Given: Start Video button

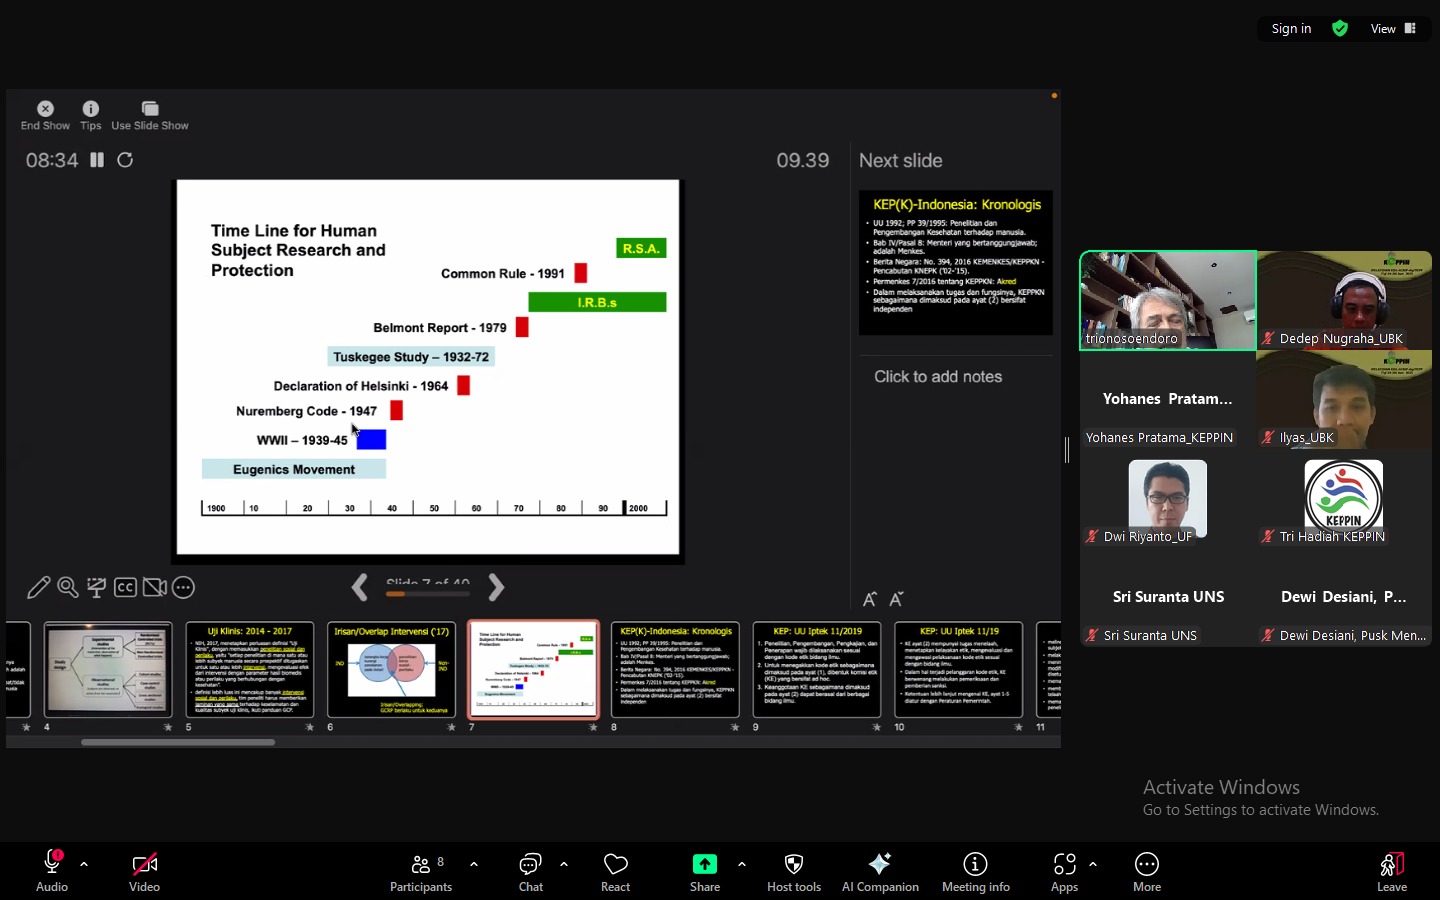Looking at the screenshot, I should [144, 871].
